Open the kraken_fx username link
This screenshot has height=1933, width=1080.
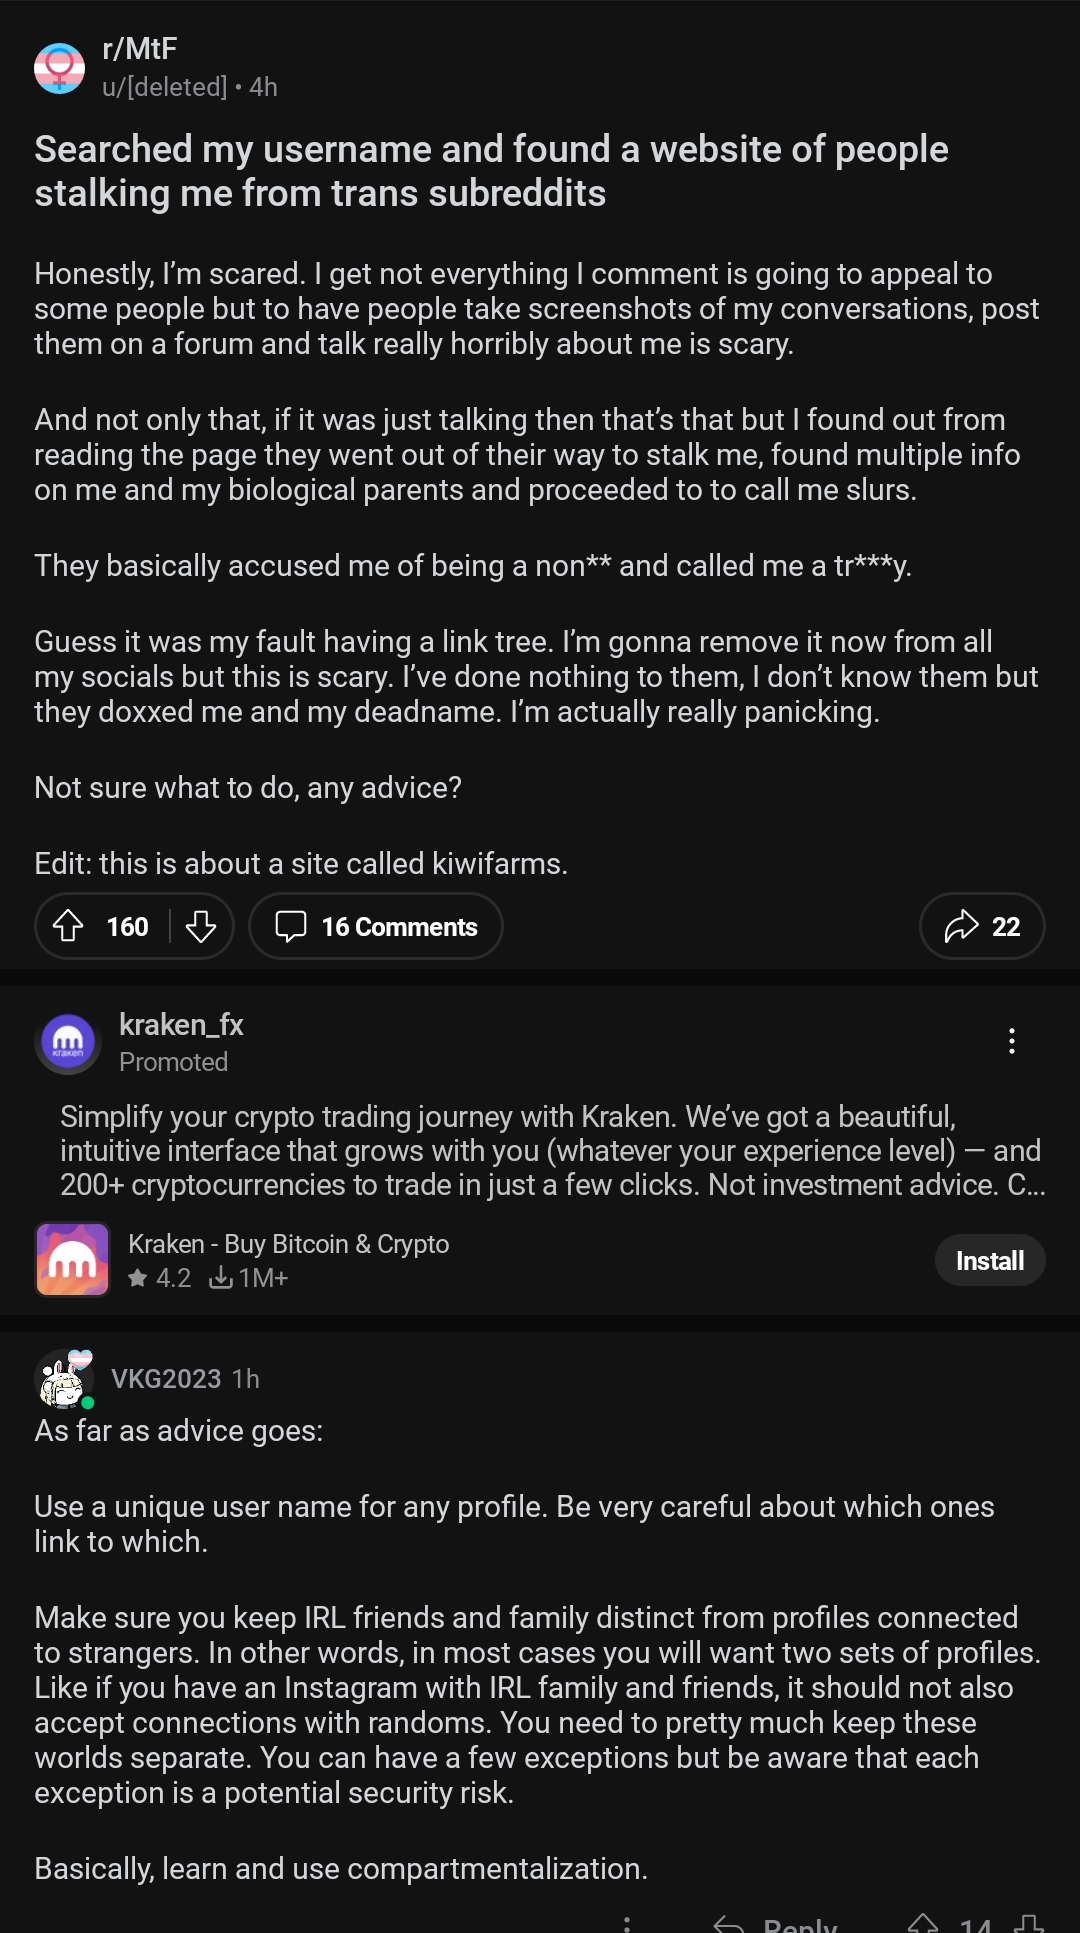tap(181, 1025)
